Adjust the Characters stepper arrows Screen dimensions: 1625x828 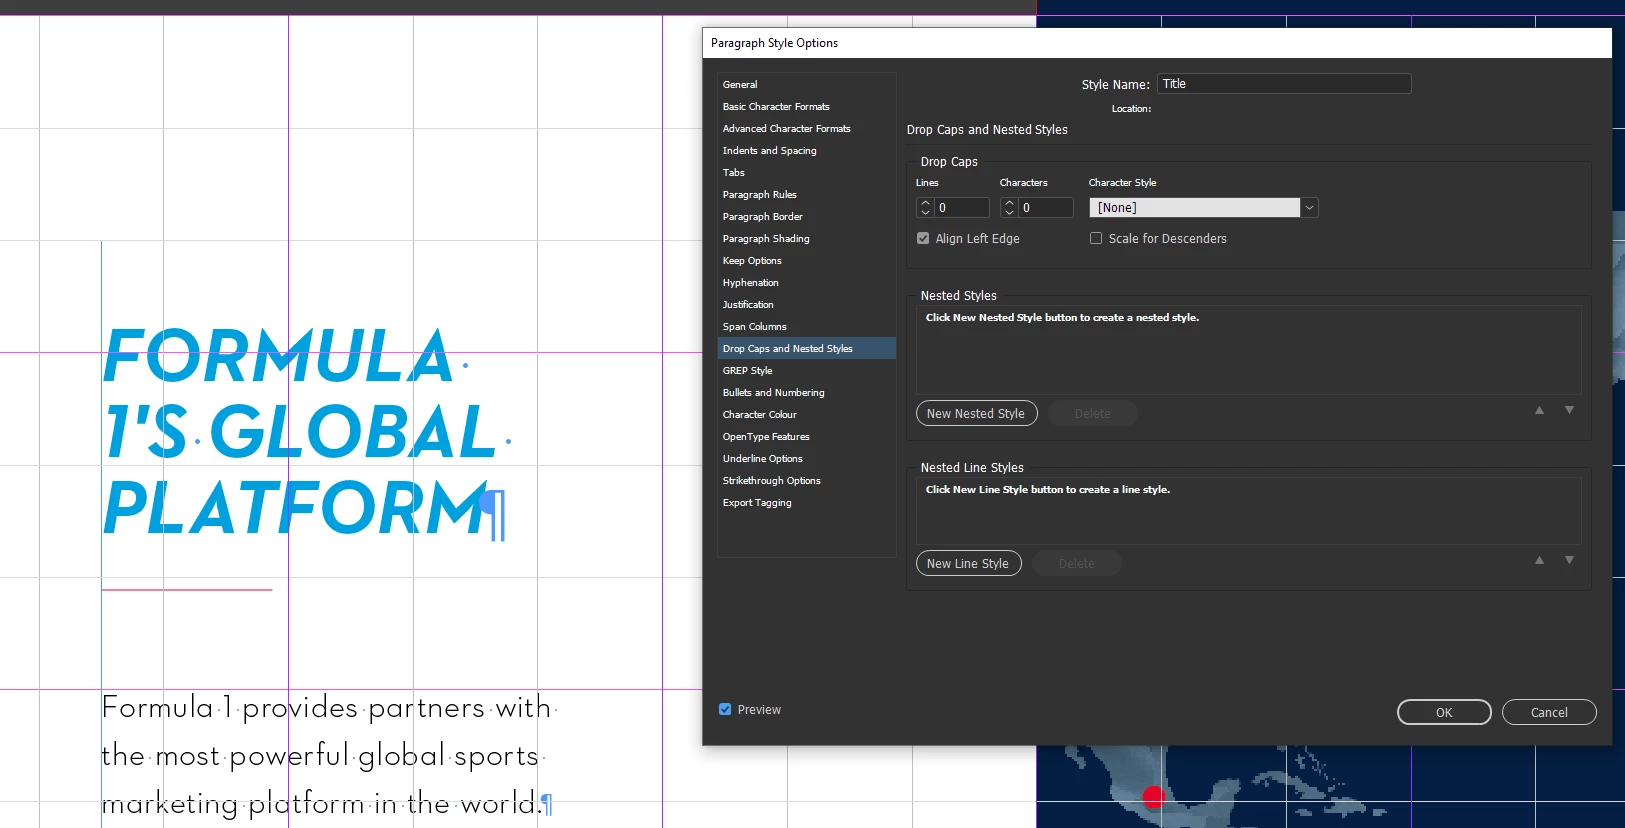1009,208
